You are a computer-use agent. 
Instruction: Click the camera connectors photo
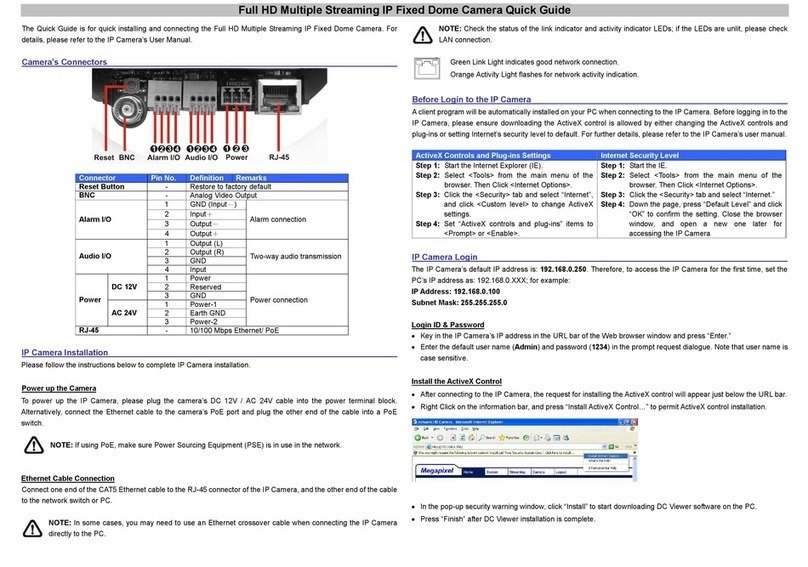click(x=210, y=114)
